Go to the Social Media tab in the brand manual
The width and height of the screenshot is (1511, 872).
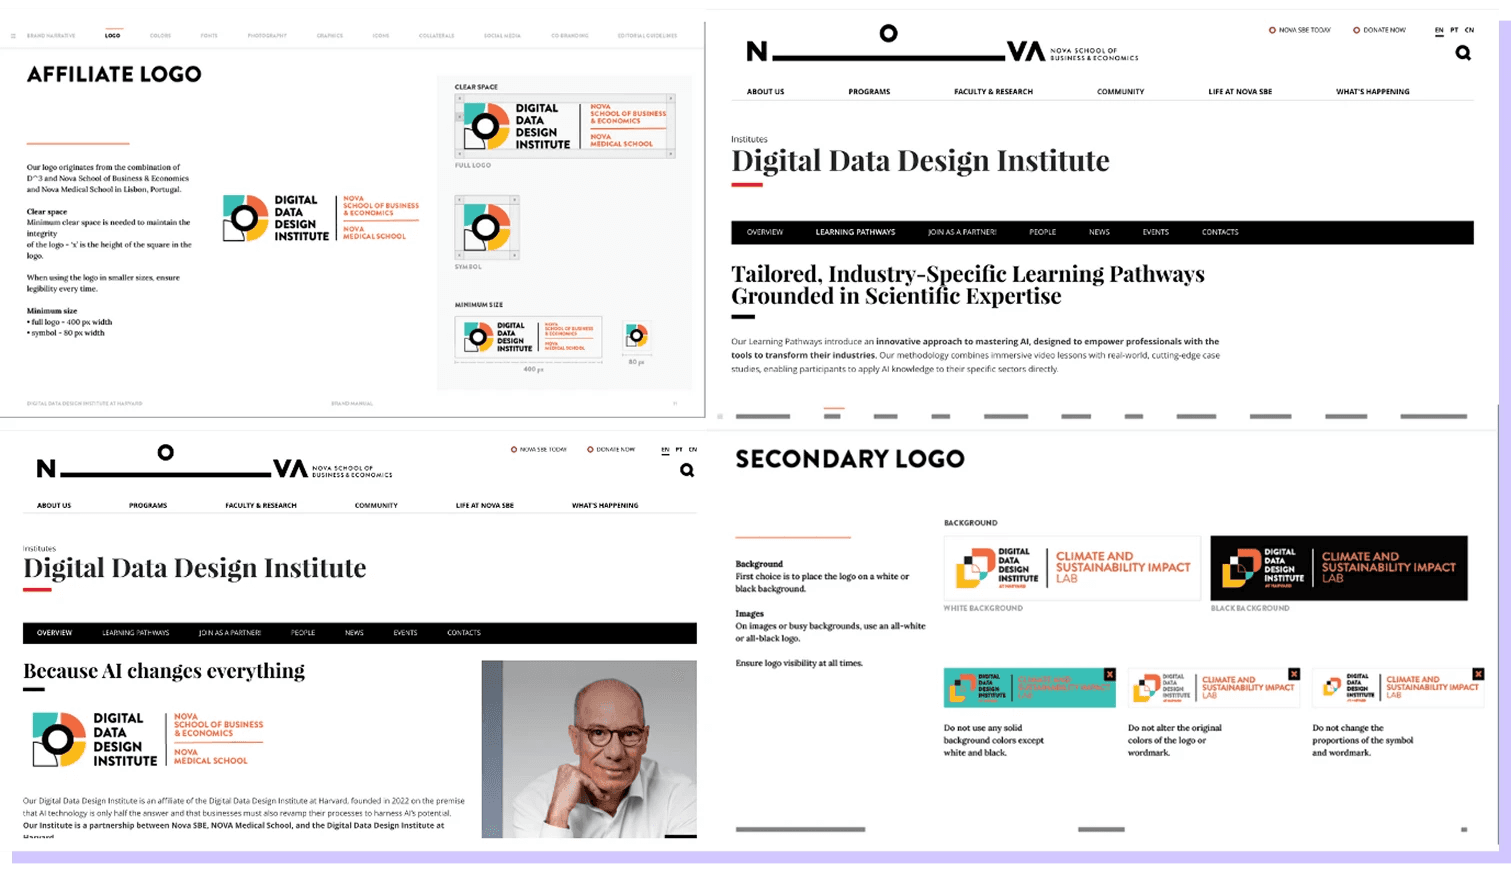pyautogui.click(x=502, y=36)
